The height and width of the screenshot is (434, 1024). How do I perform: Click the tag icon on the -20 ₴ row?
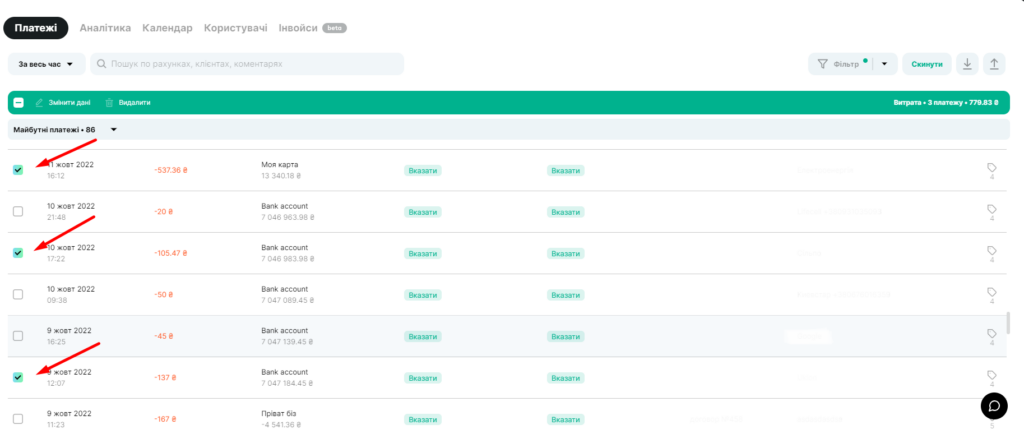[x=991, y=209]
